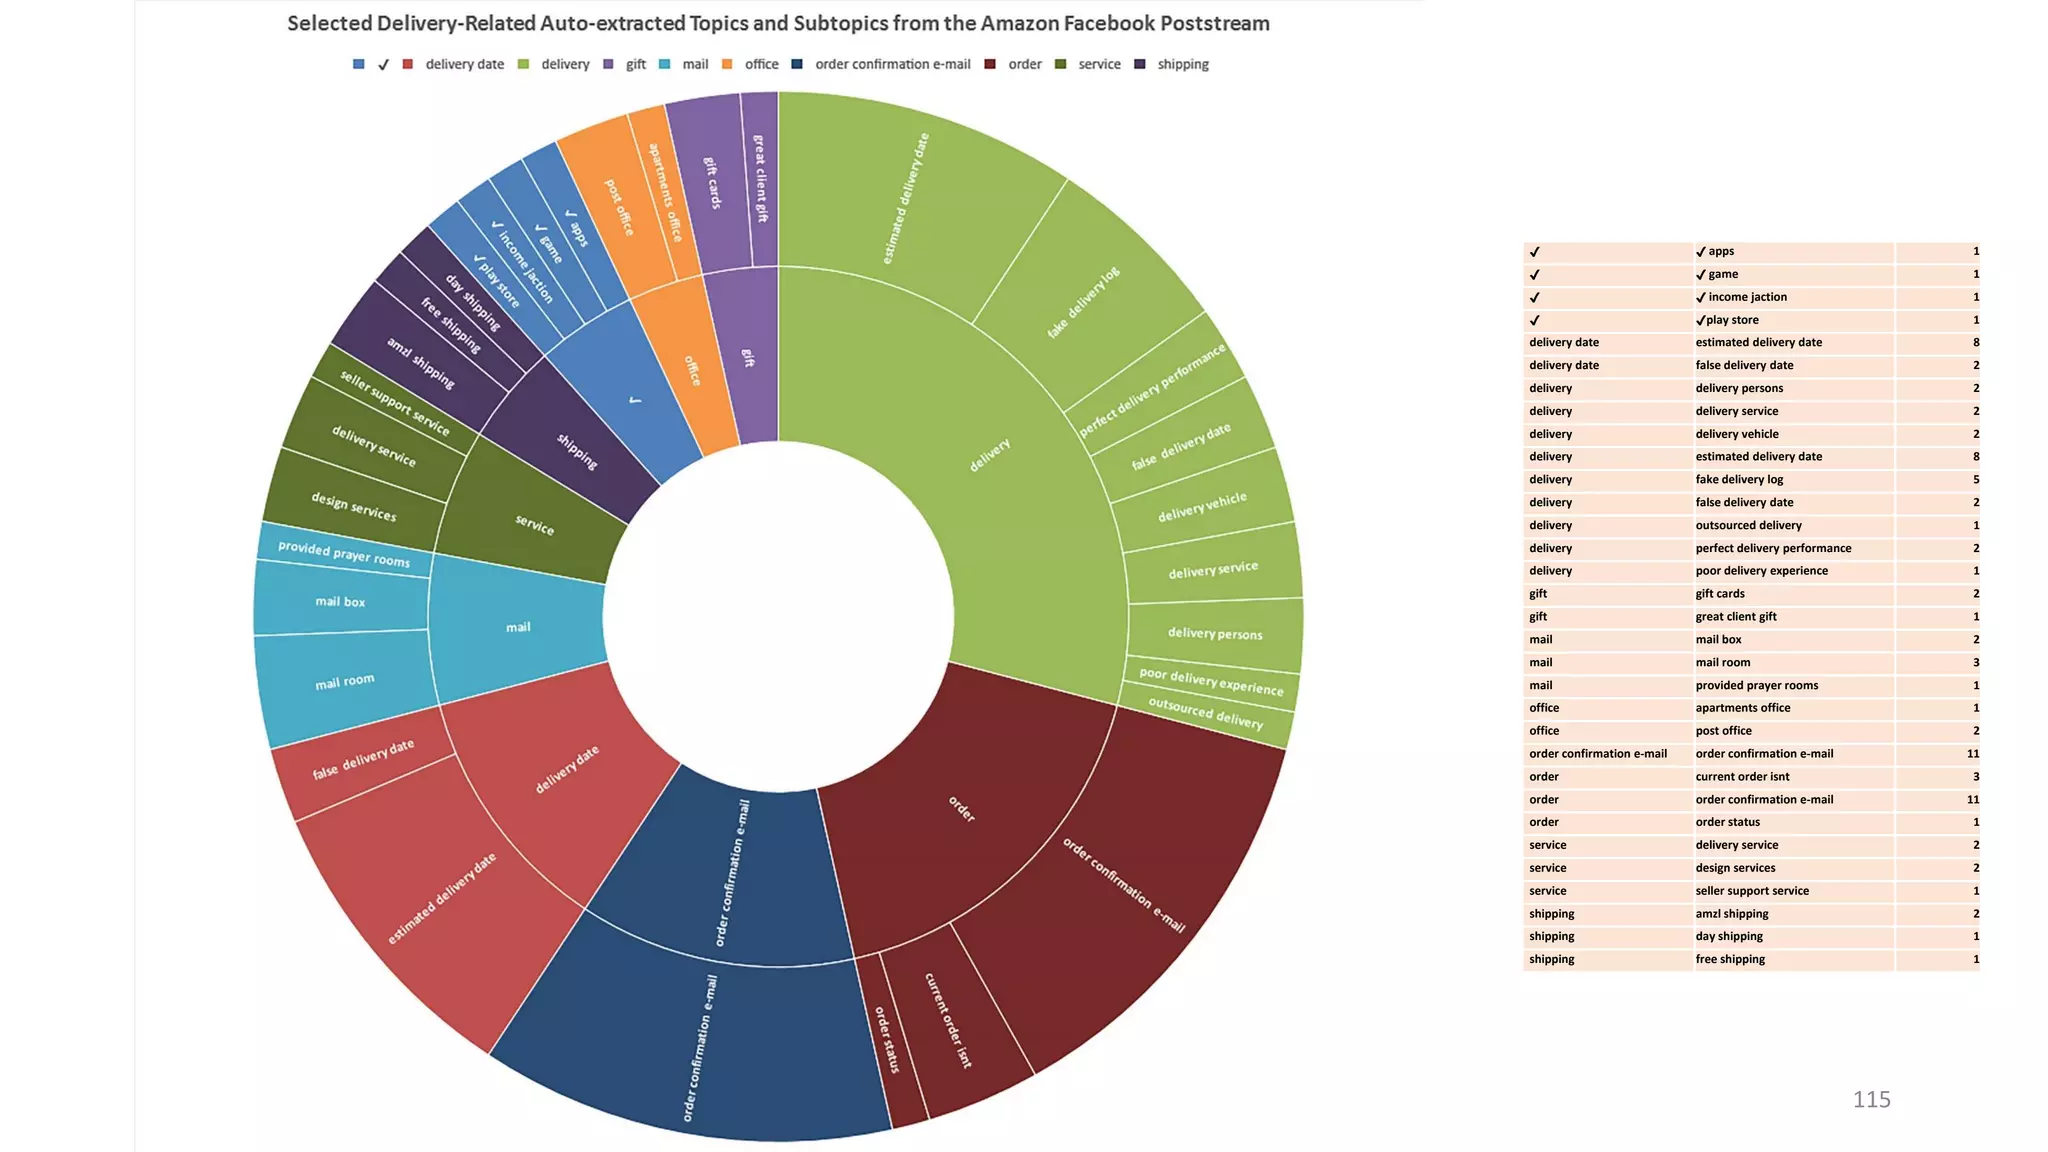Select the 'gift cards' purple segment
The width and height of the screenshot is (2048, 1152).
tap(712, 183)
